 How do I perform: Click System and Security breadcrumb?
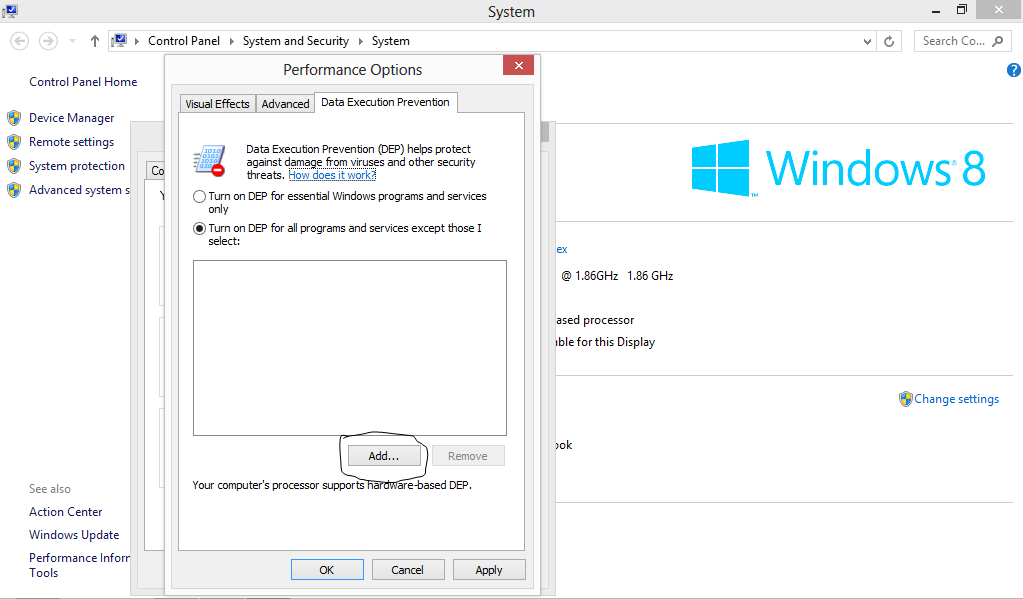[x=296, y=40]
